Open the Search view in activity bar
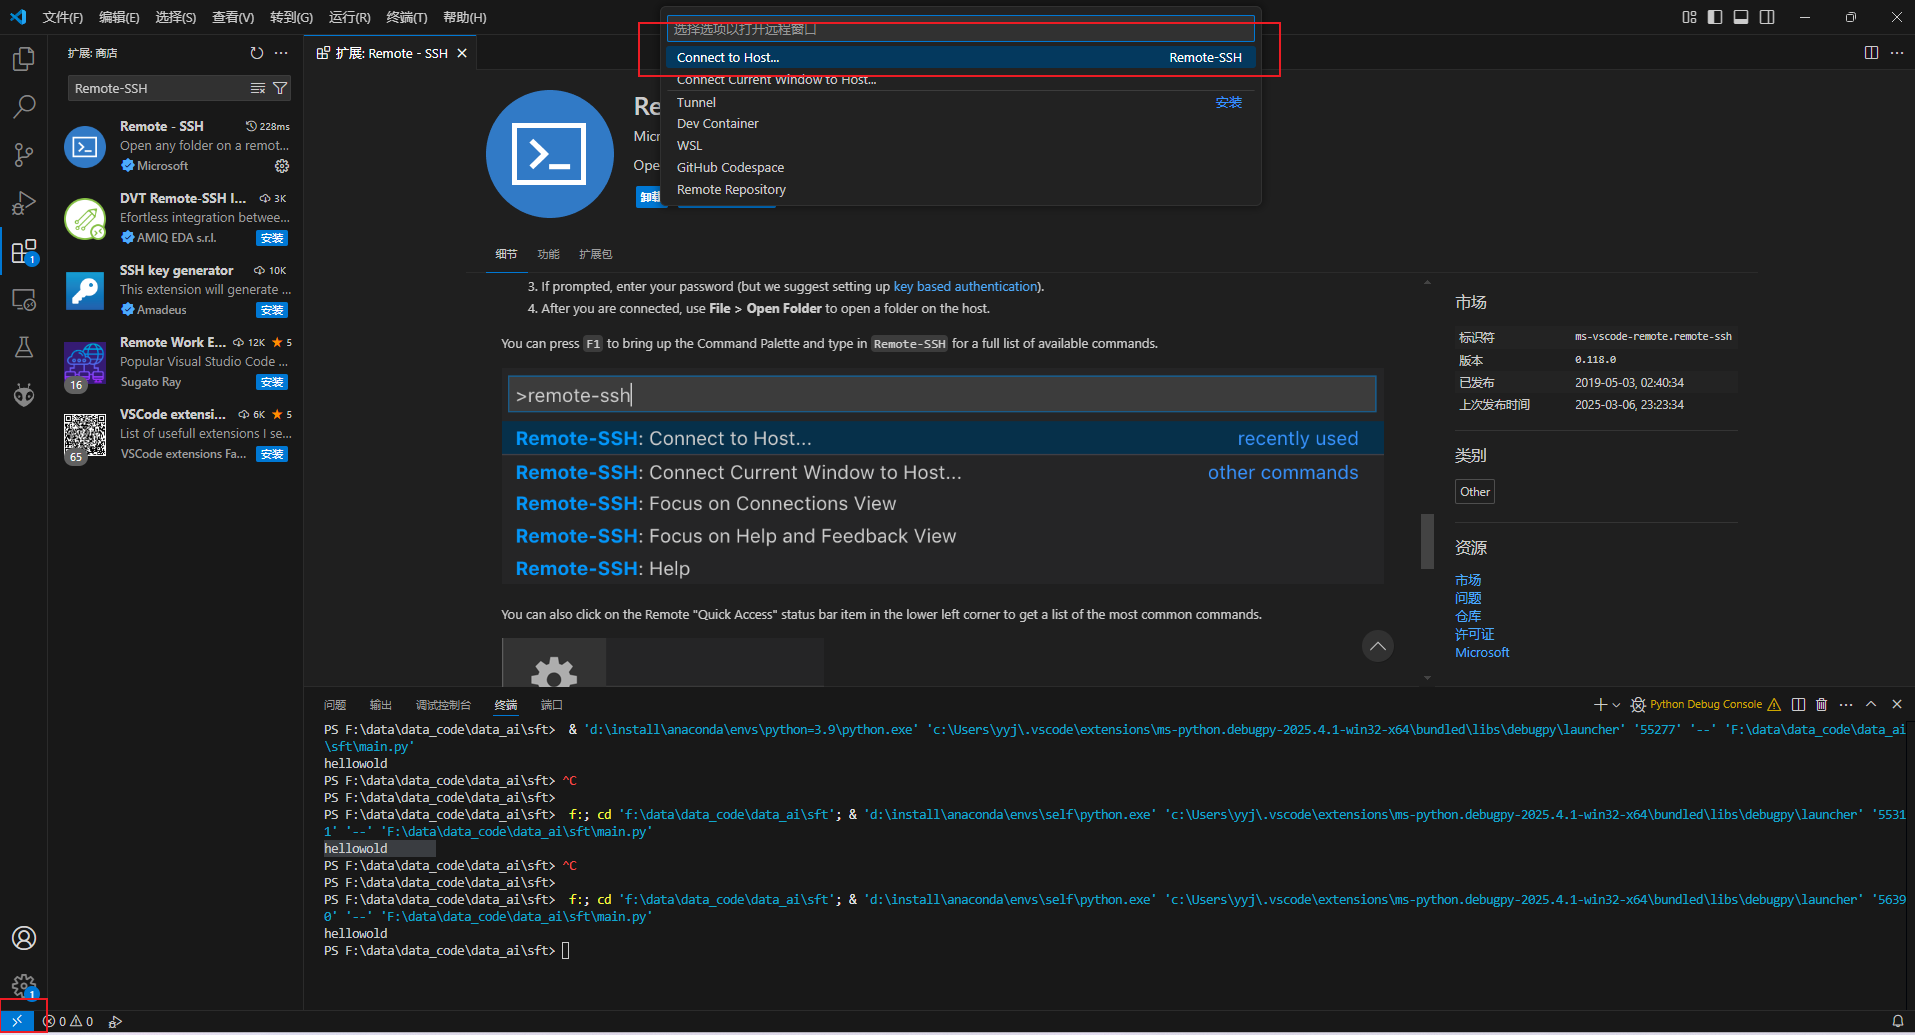The image size is (1915, 1035). (24, 107)
